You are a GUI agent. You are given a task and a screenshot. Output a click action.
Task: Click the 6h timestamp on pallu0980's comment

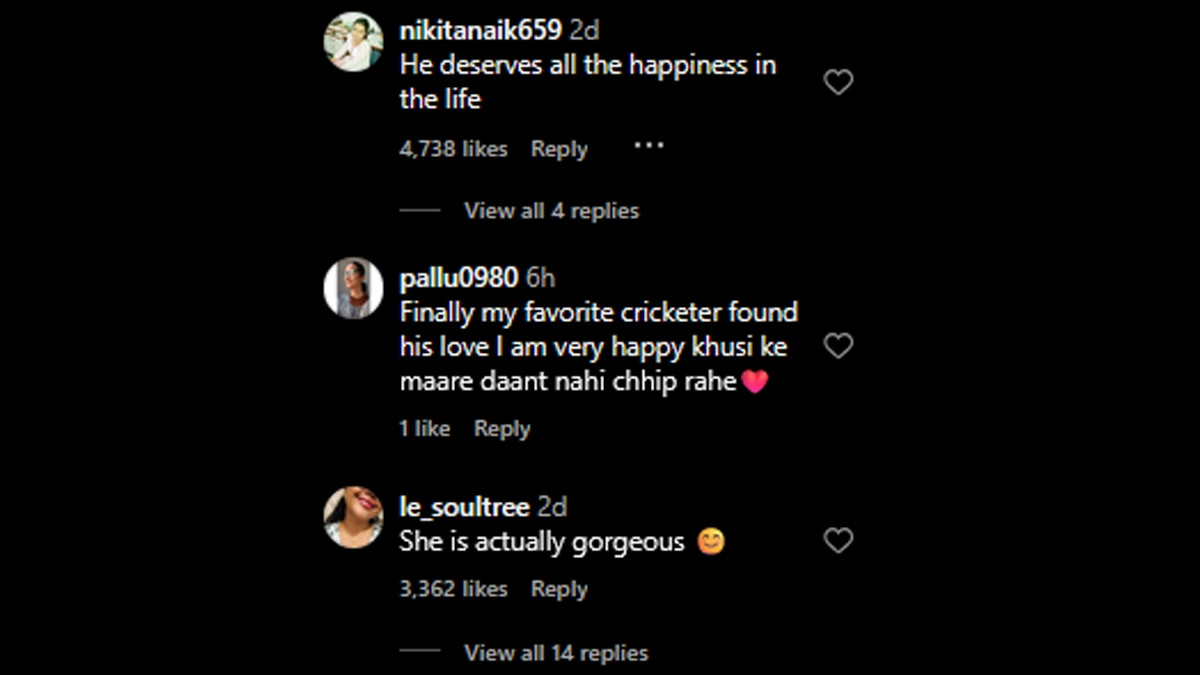540,277
